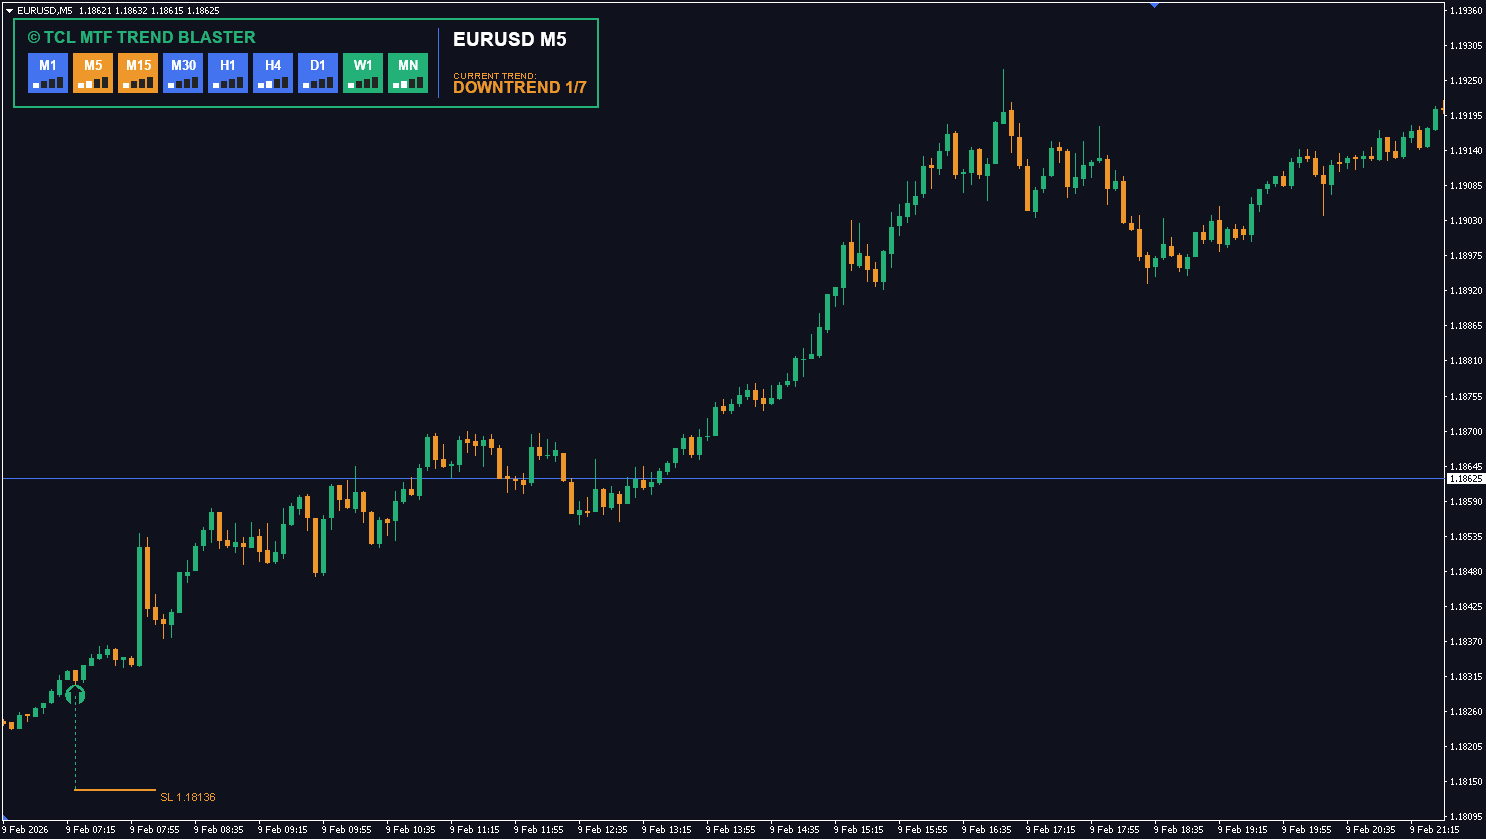Click the M1 timeframe tile

pyautogui.click(x=48, y=73)
